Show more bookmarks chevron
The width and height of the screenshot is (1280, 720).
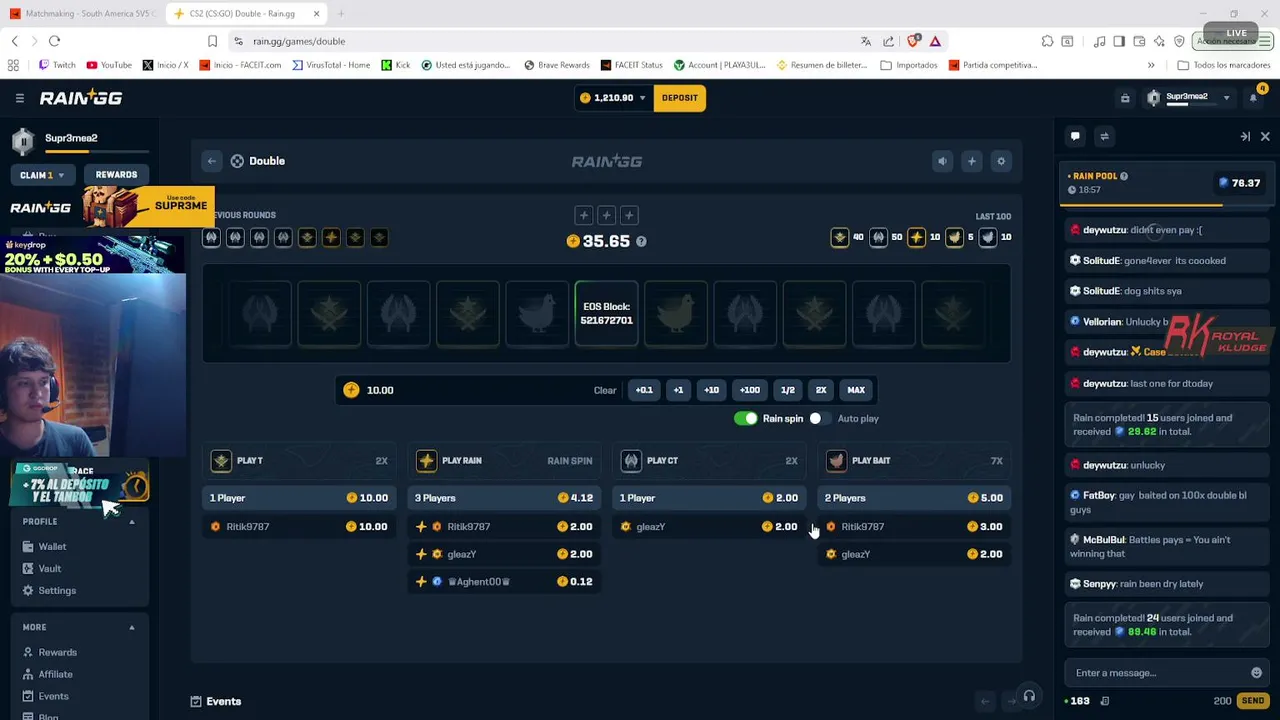click(x=1151, y=65)
